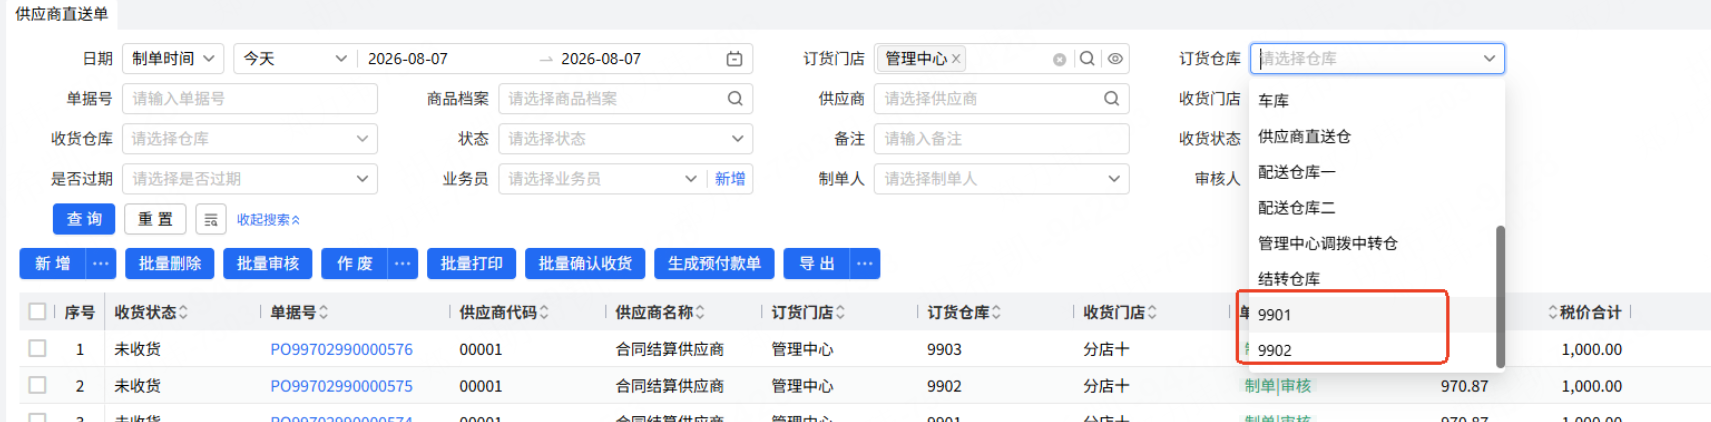Screen dimensions: 1711x422
Task: Click supplier field search magnifier
Action: click(1111, 98)
